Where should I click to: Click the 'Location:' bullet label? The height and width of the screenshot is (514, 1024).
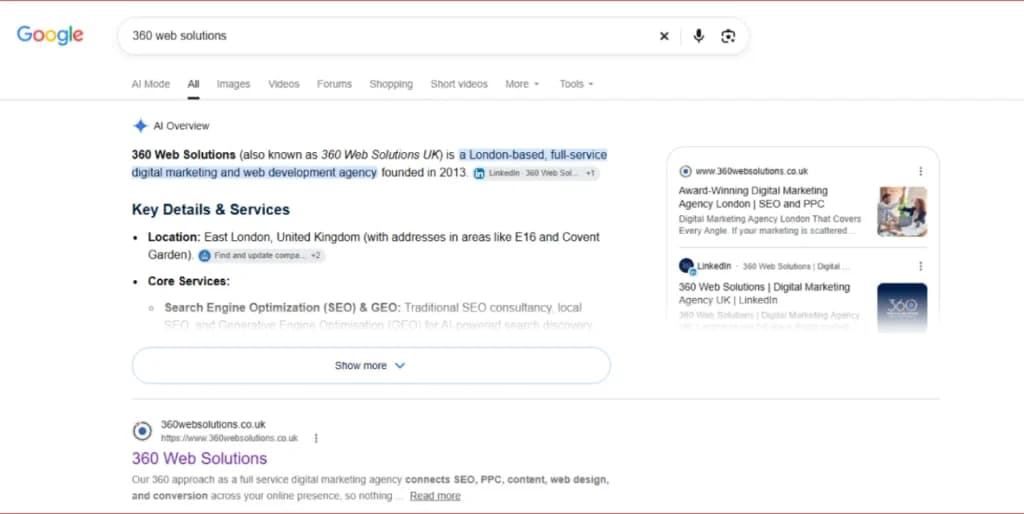[x=174, y=237]
